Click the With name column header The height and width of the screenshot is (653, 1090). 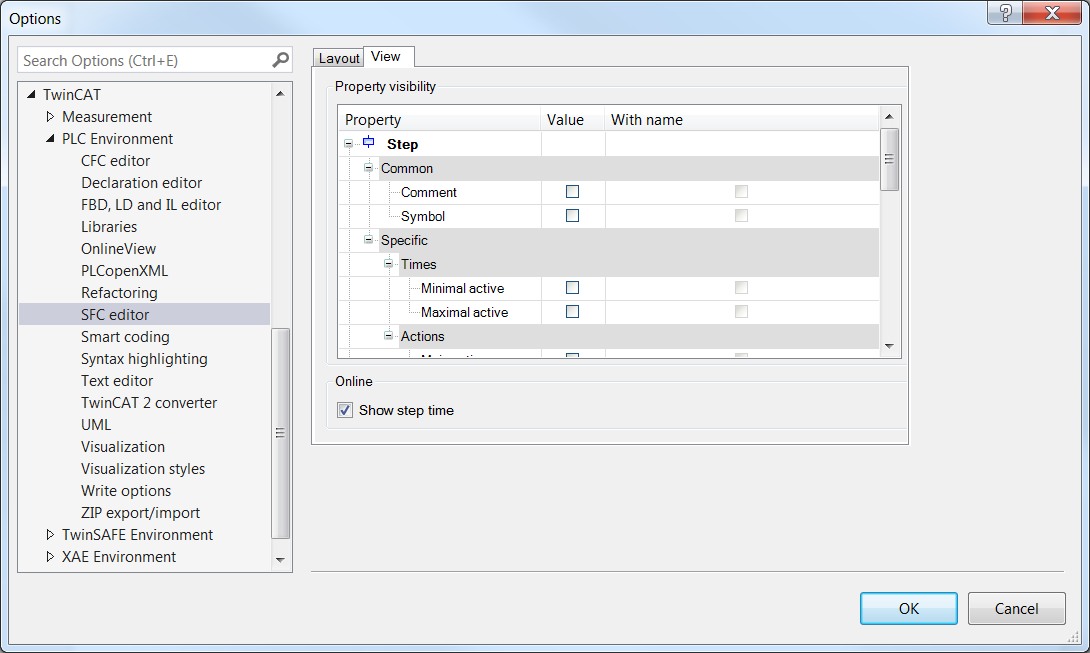point(741,119)
